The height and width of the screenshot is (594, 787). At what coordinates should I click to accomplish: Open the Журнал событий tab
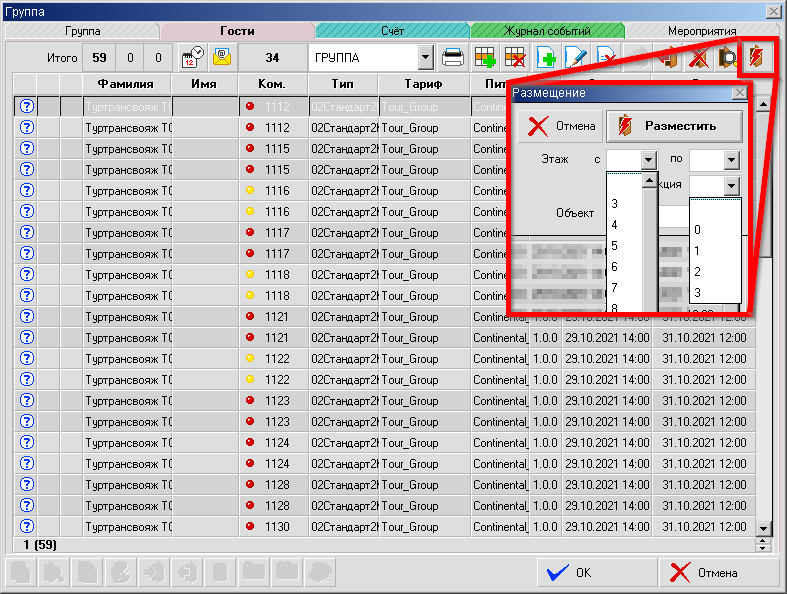tap(547, 31)
